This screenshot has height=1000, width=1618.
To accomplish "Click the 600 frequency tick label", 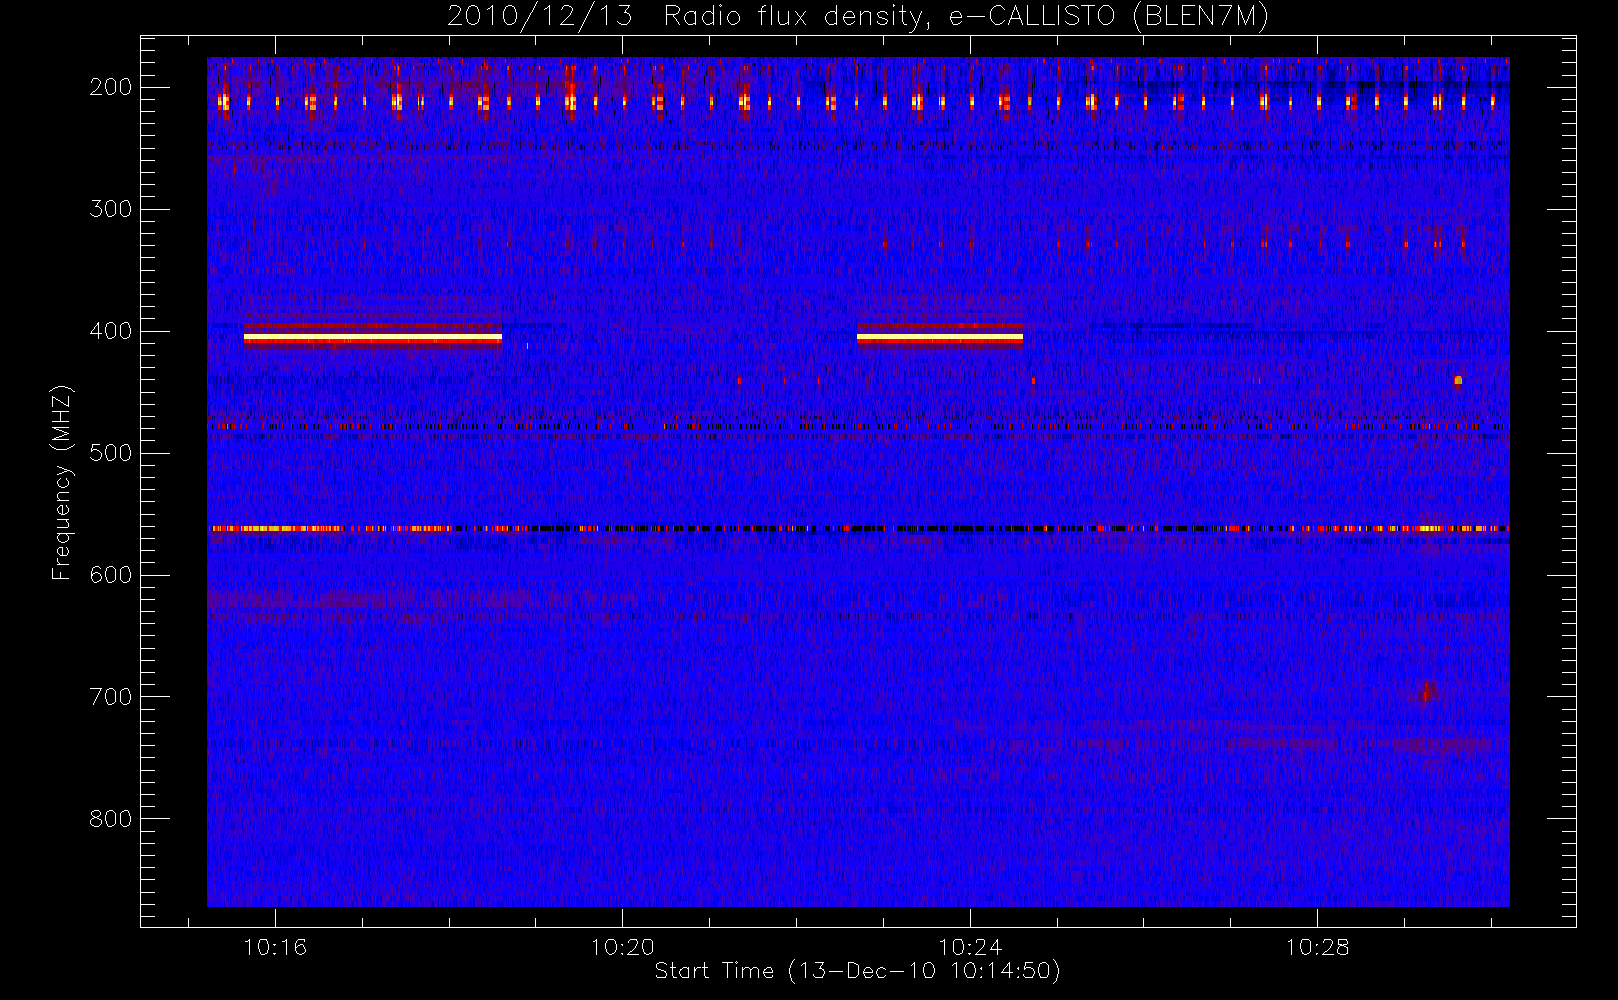I will click(x=111, y=575).
